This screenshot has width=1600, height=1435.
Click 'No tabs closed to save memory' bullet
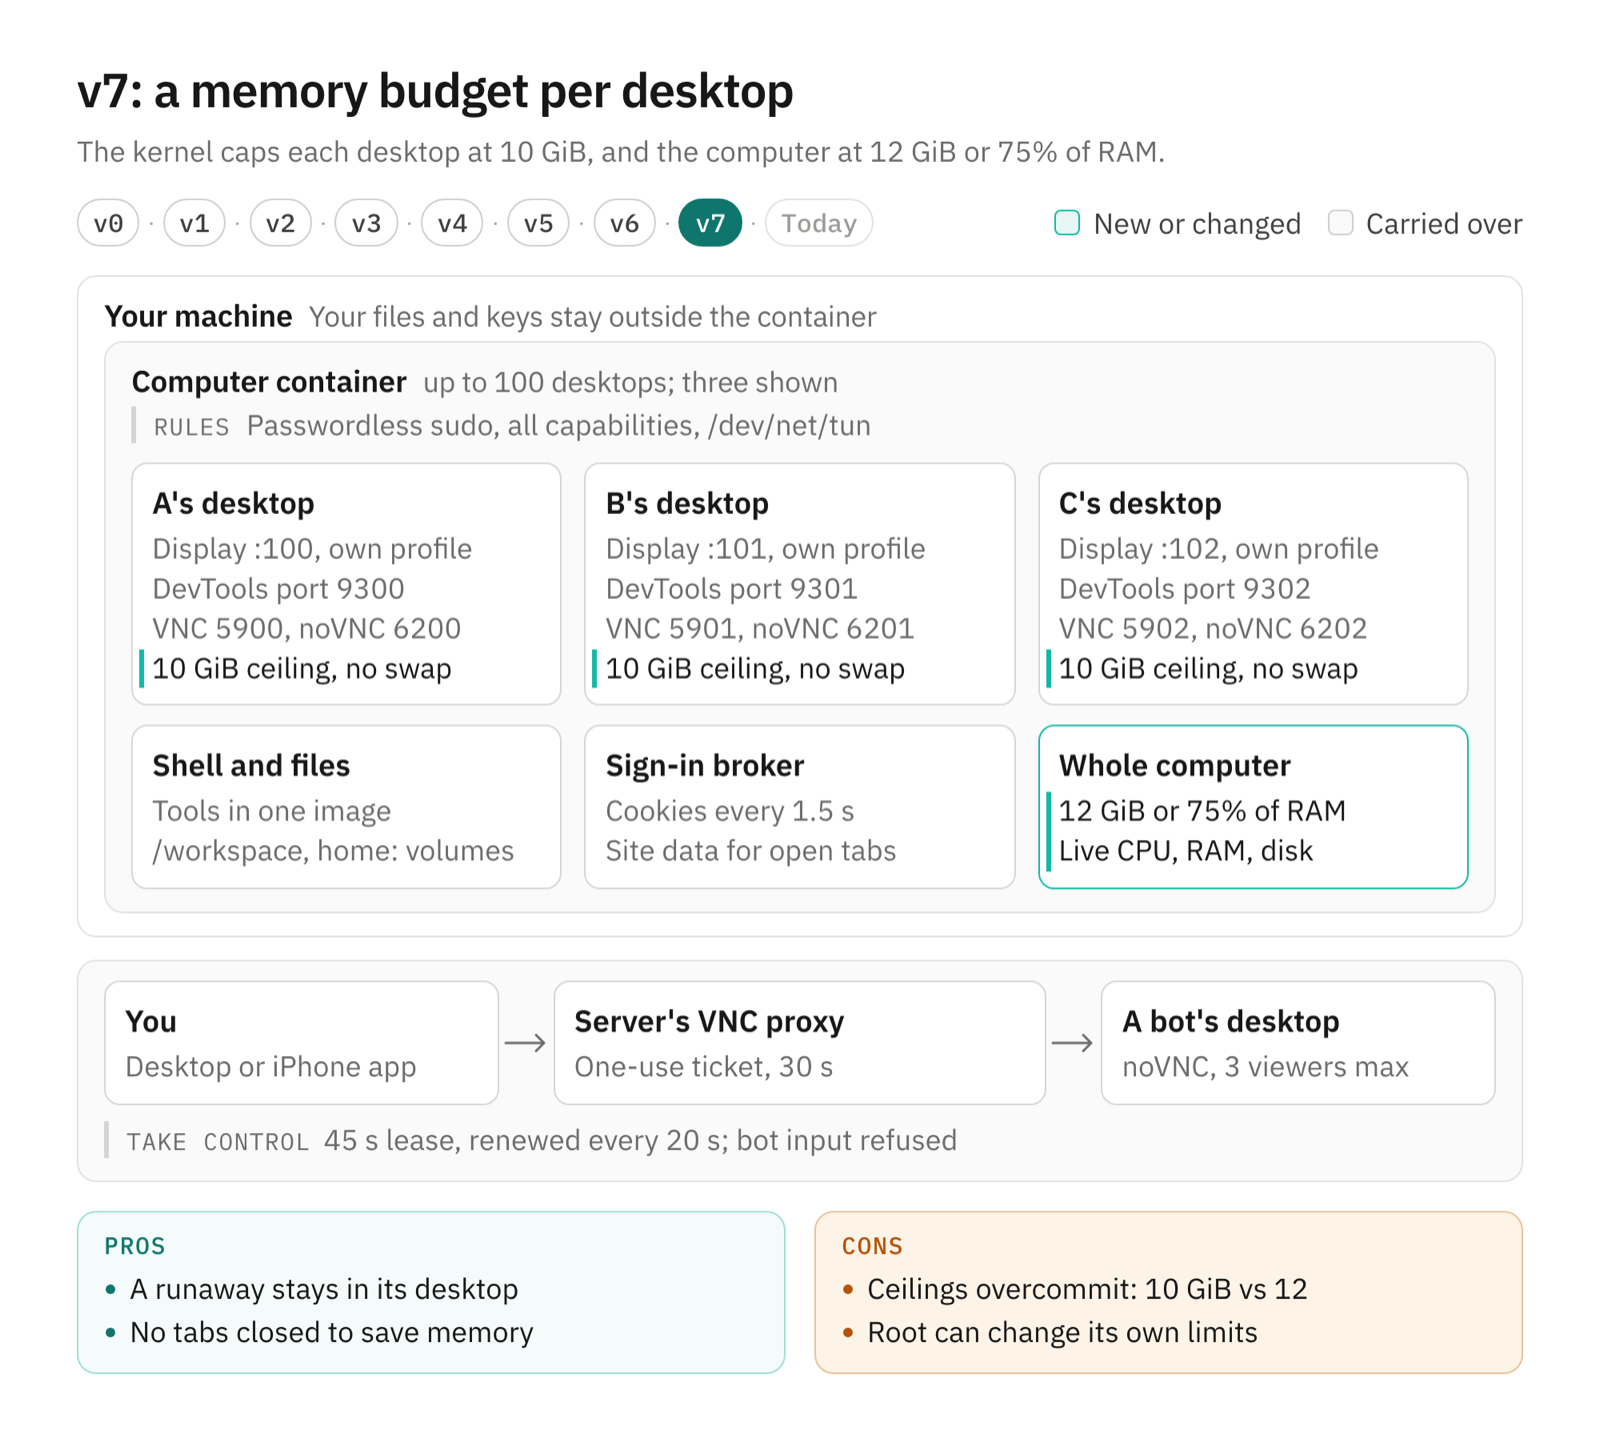[332, 1333]
